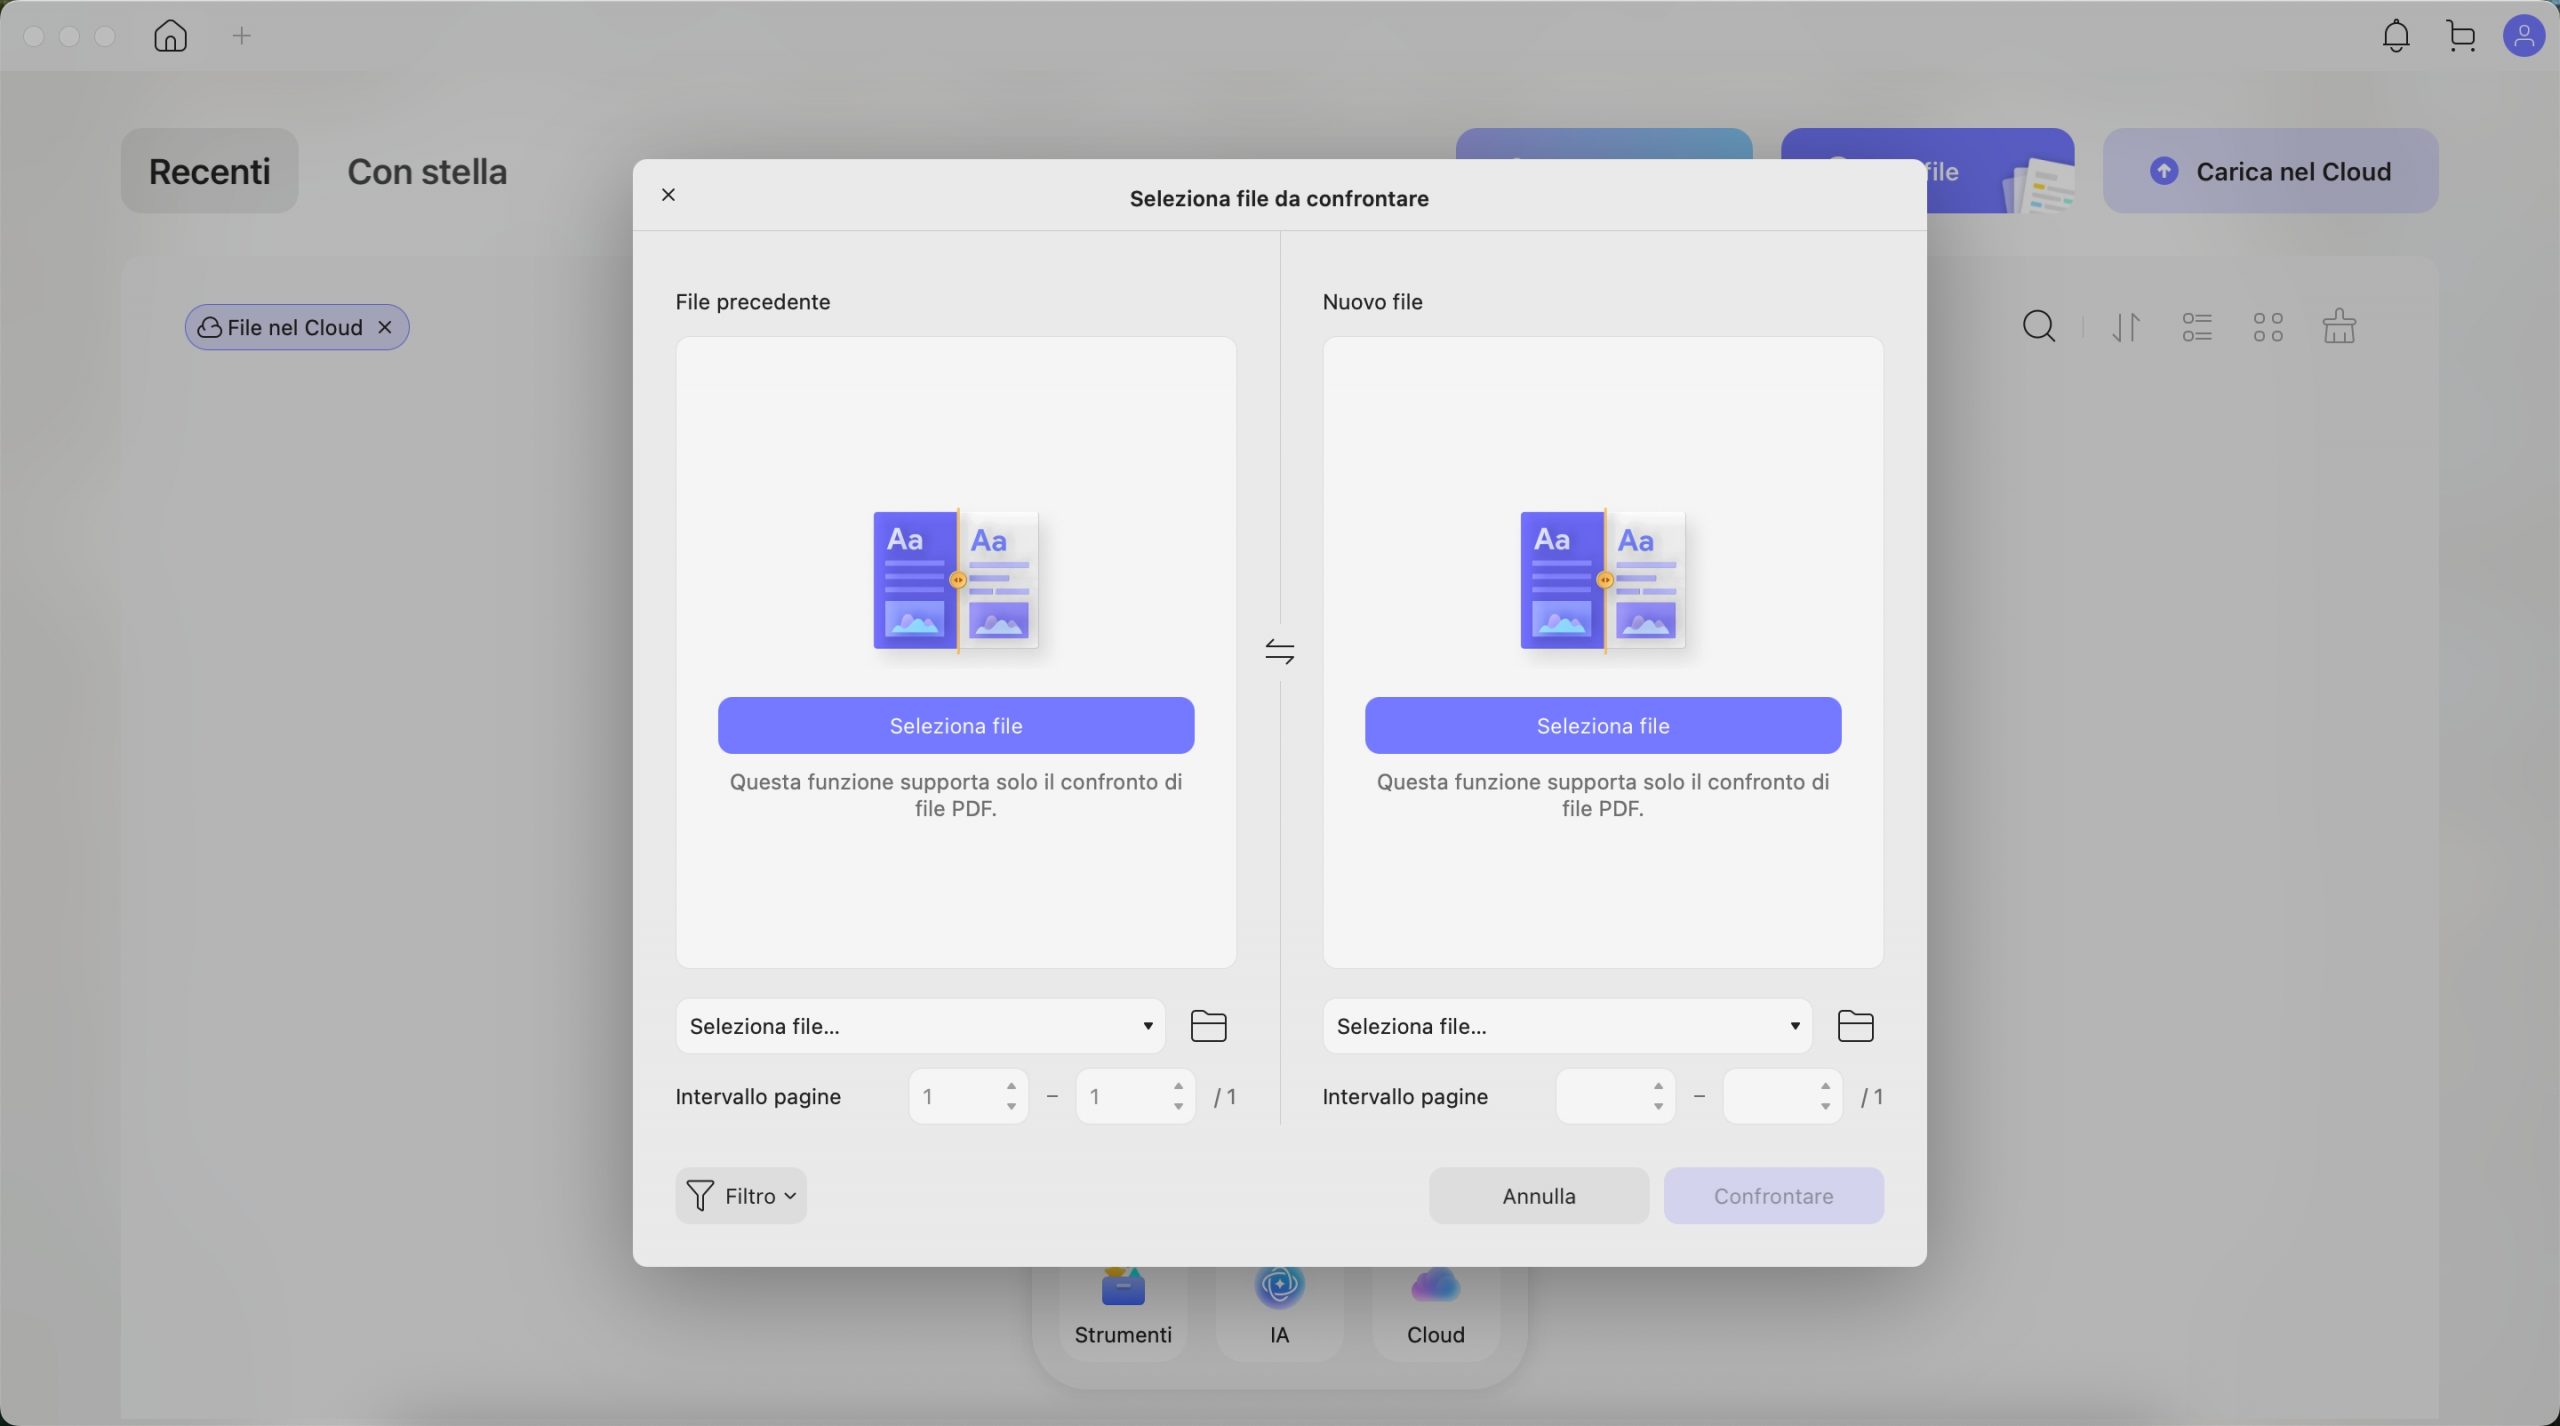This screenshot has height=1426, width=2560.
Task: Open IA in the bottom dock
Action: (x=1280, y=1310)
